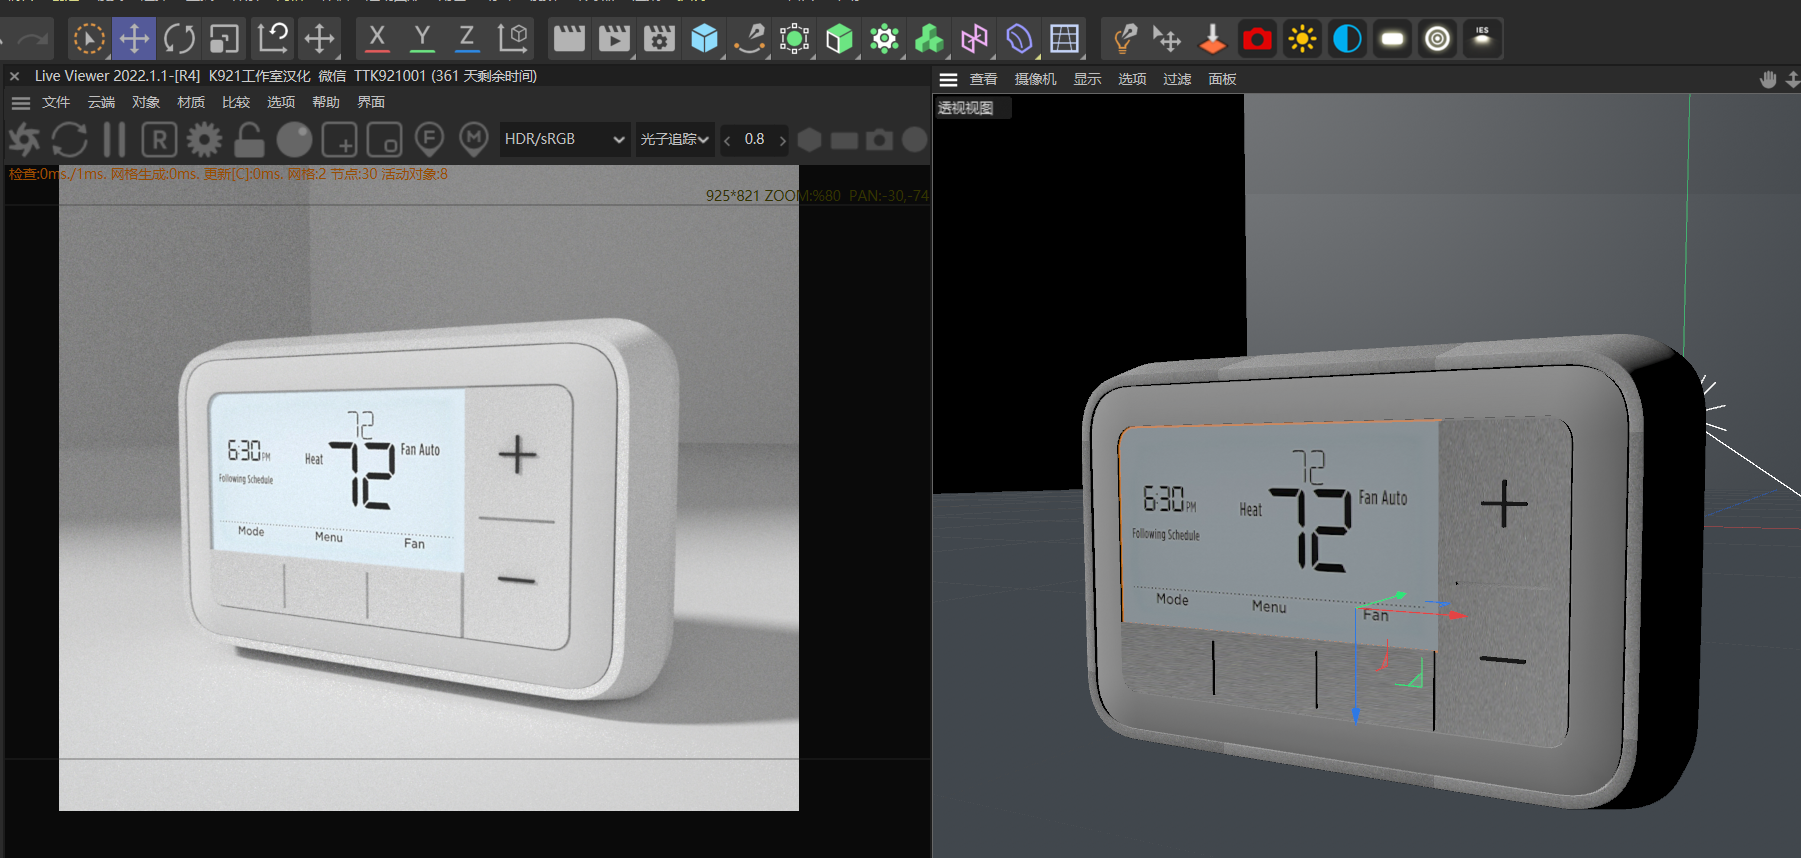Toggle the camera lock padlock
This screenshot has height=858, width=1801.
coord(249,140)
